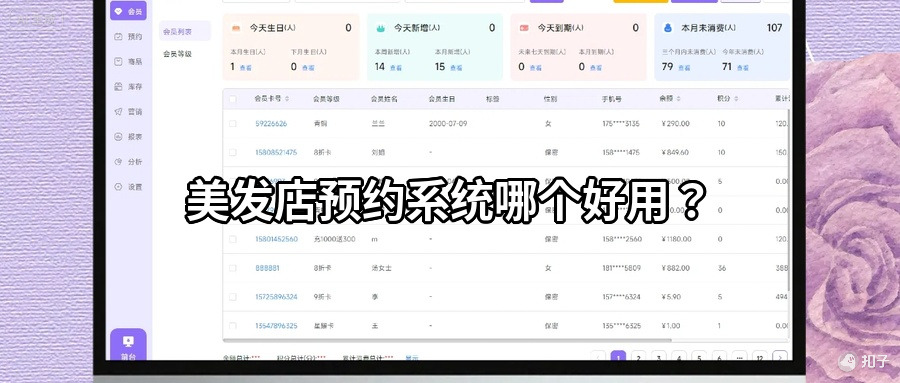Sort table by 积分 column arrows
This screenshot has height=383, width=900.
[736, 99]
